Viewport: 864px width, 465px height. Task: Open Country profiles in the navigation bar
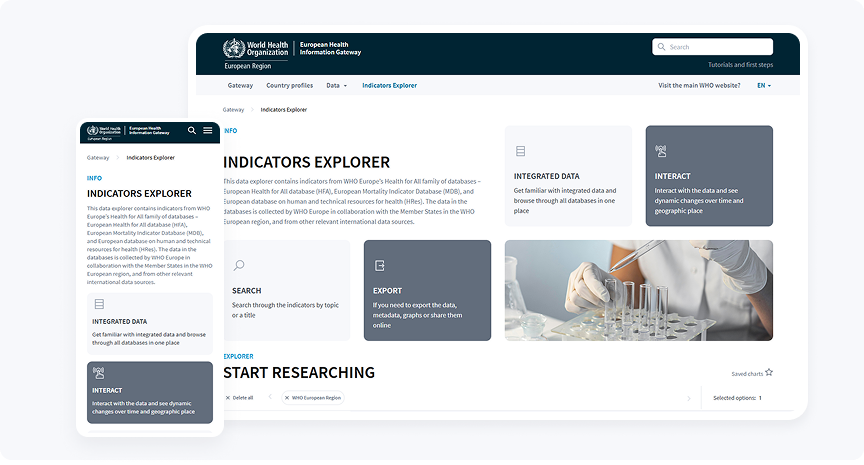click(289, 86)
